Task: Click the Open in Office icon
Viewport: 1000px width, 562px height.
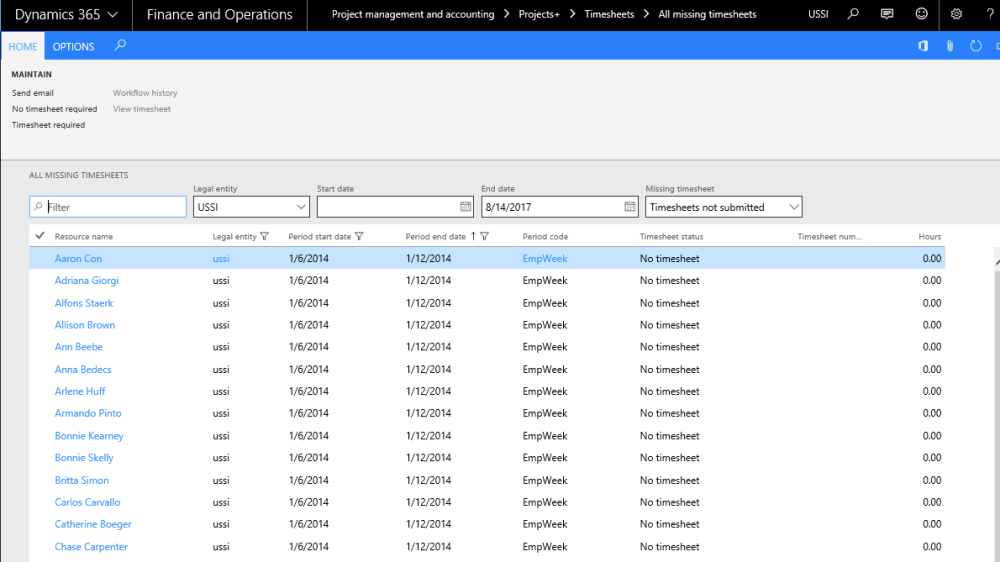Action: click(x=923, y=46)
